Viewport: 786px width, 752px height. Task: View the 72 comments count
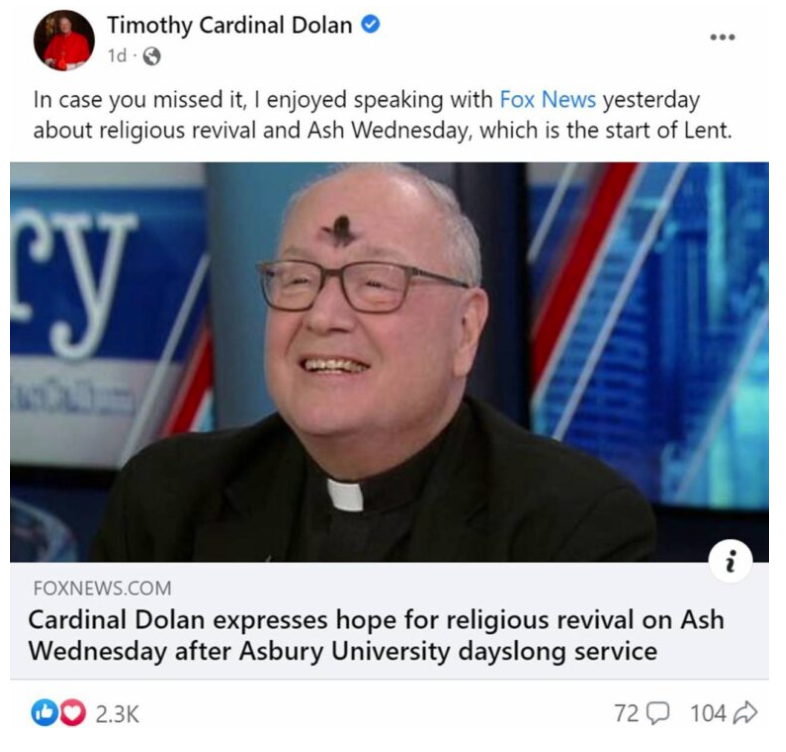[x=627, y=713]
